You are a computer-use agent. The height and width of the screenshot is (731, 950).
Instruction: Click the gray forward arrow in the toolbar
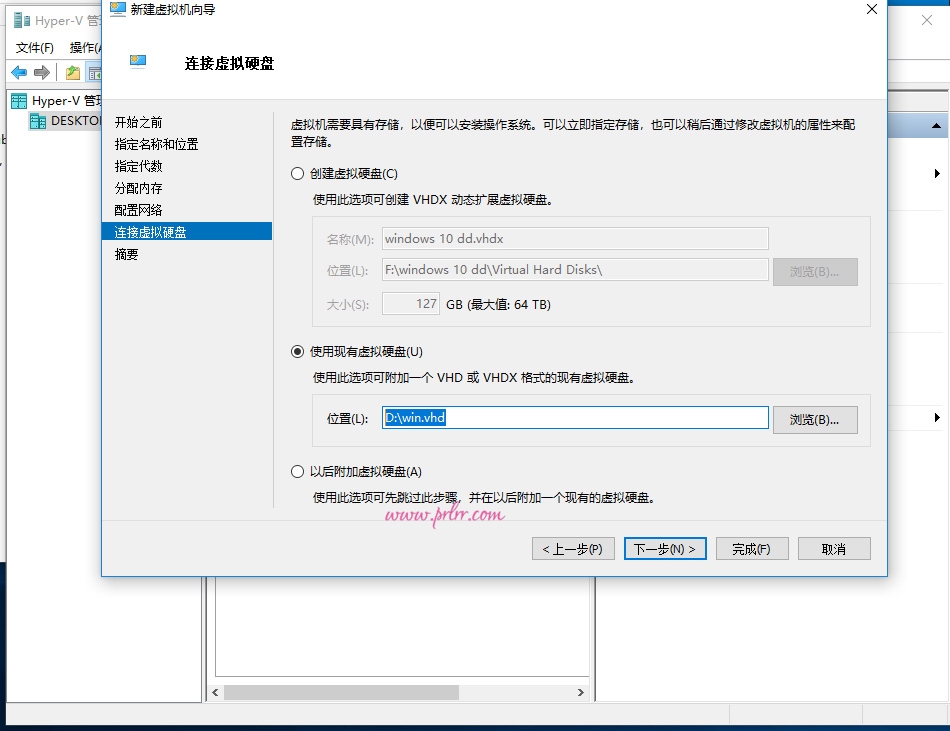(40, 71)
